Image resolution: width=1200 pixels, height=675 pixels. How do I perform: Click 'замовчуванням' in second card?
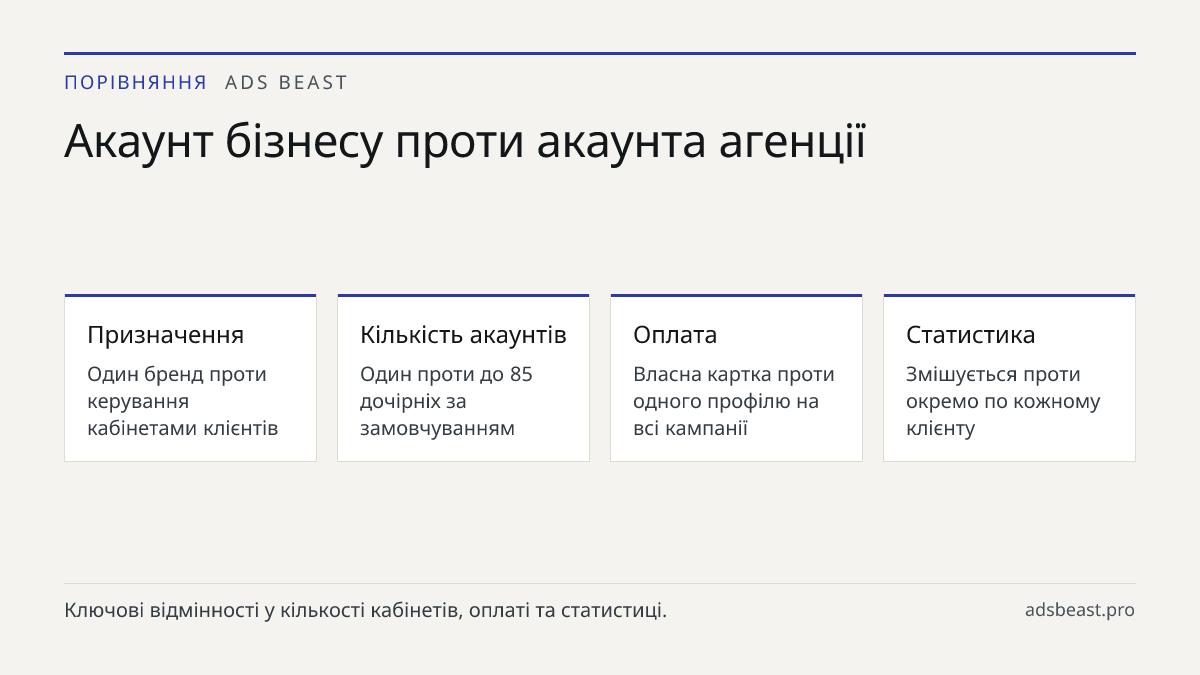(437, 429)
